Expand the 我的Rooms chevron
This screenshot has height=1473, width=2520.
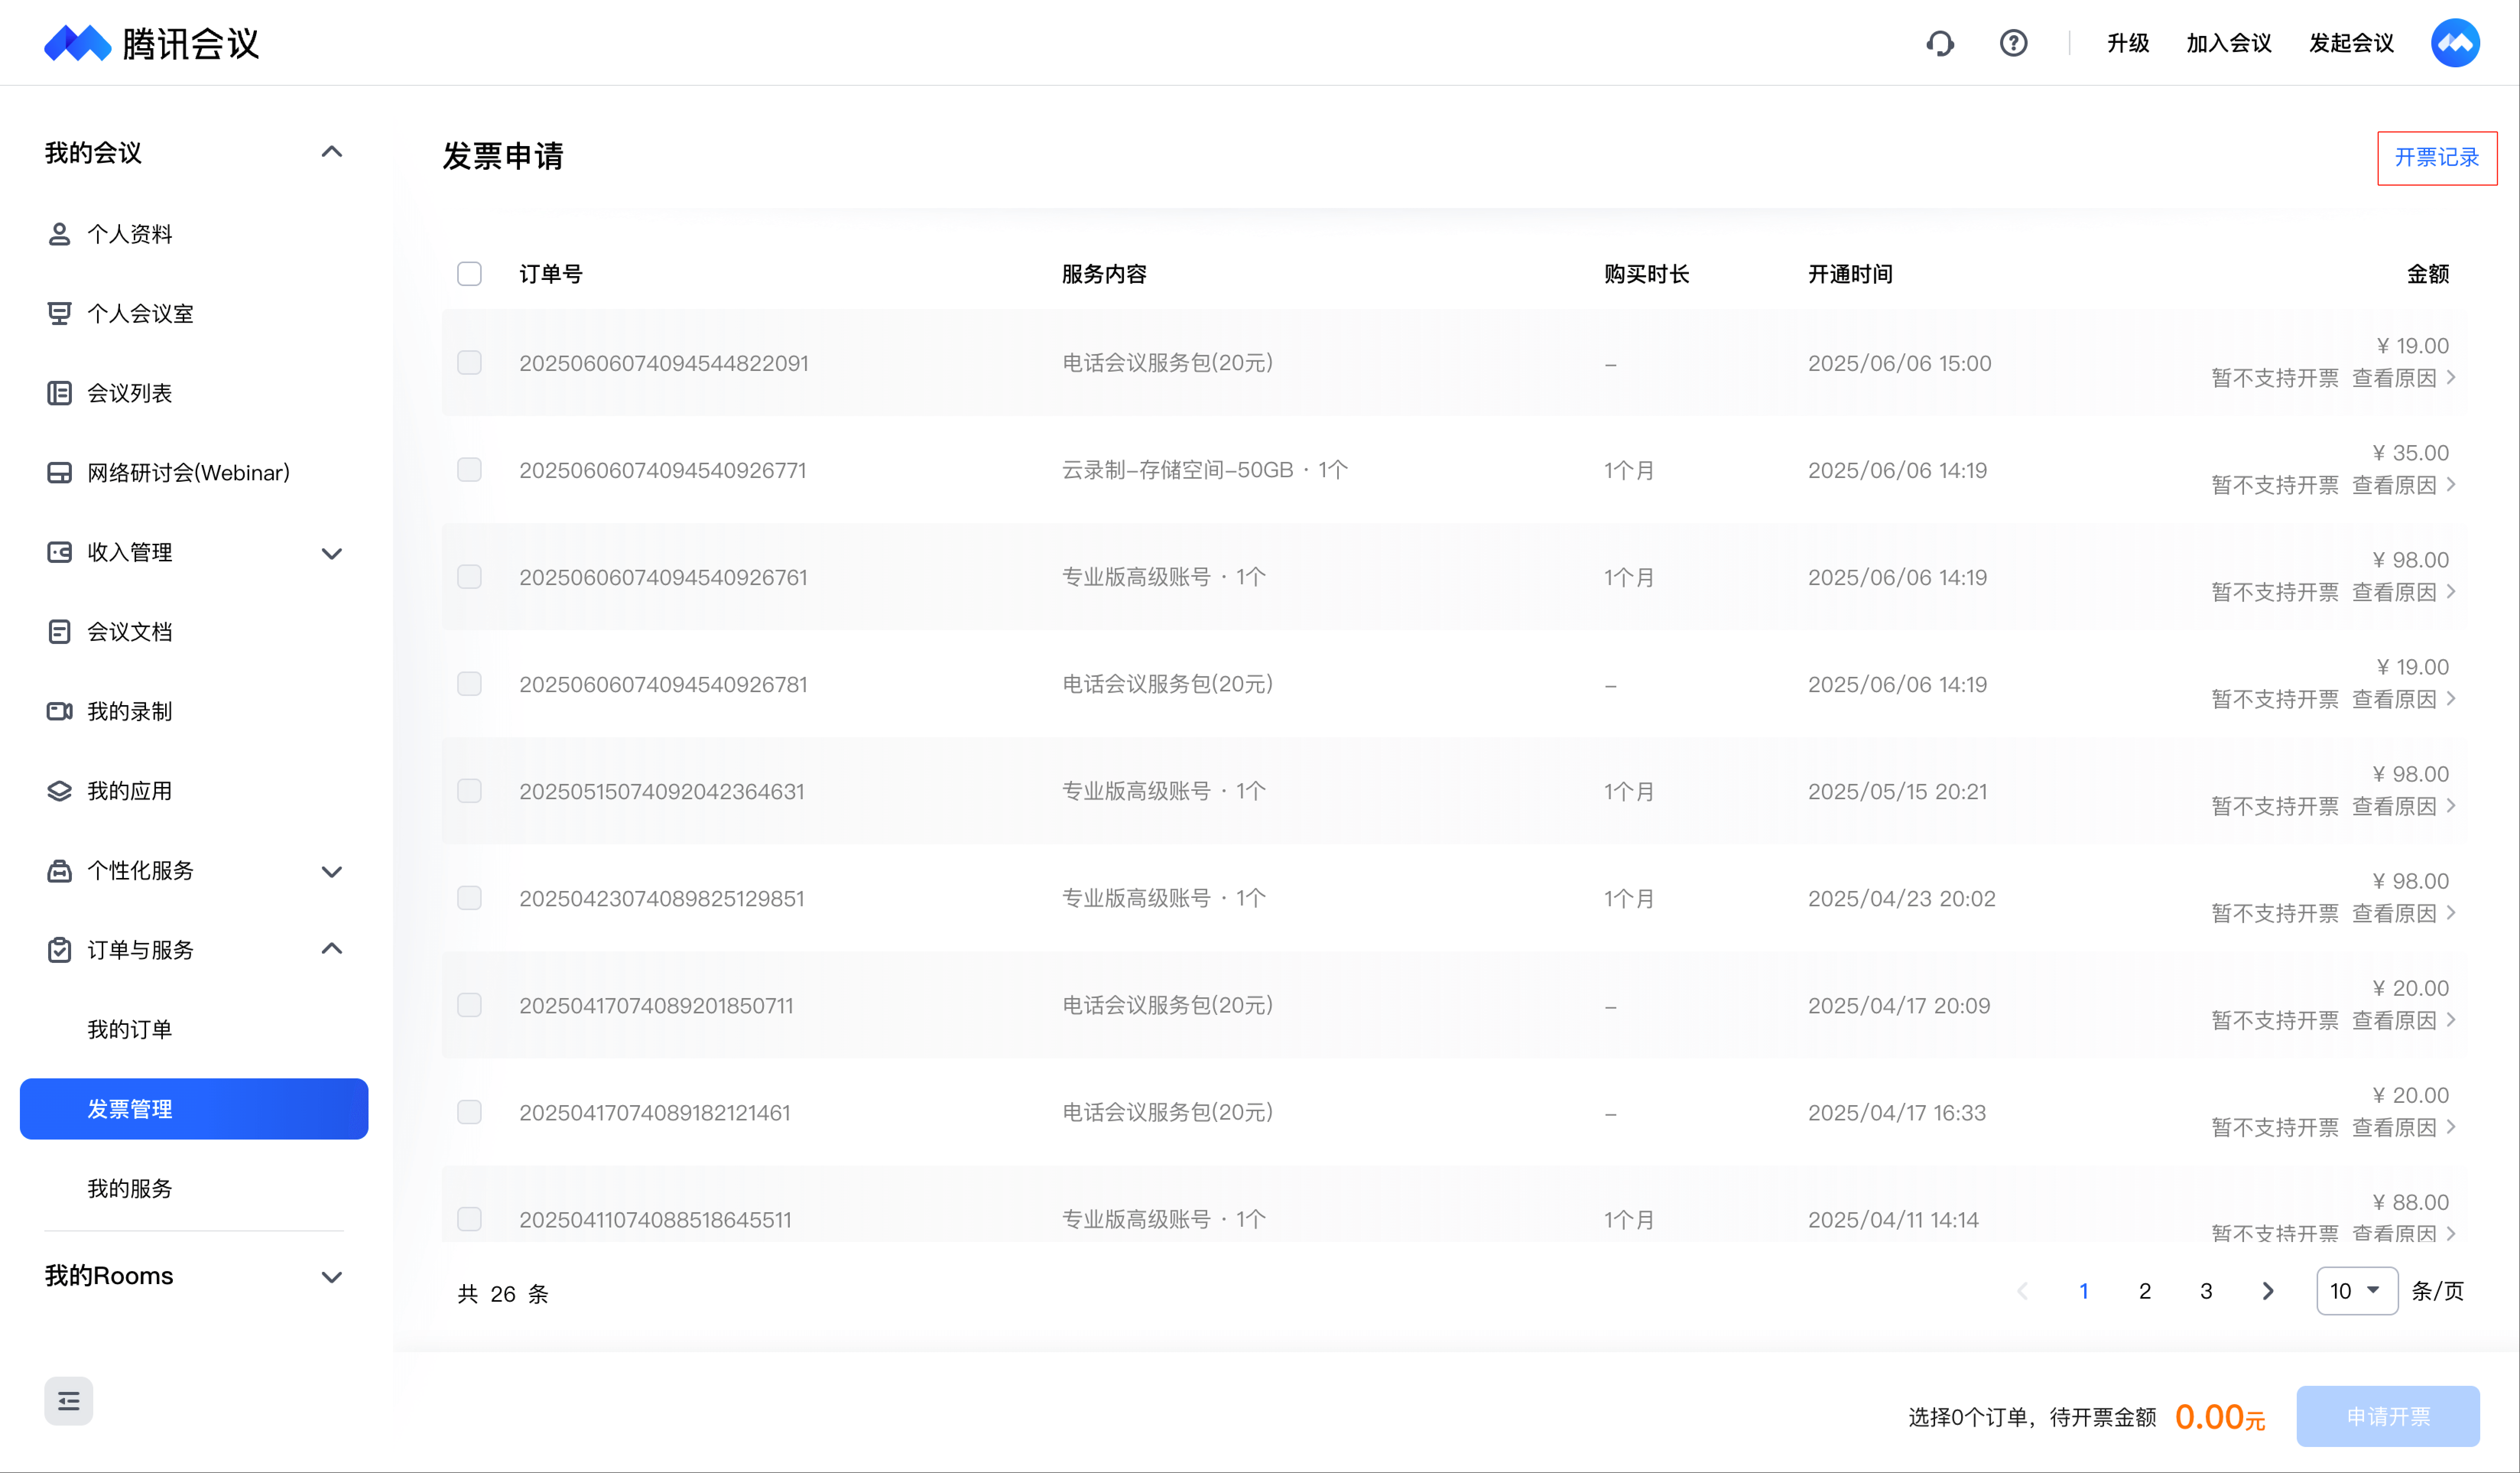pos(332,1277)
